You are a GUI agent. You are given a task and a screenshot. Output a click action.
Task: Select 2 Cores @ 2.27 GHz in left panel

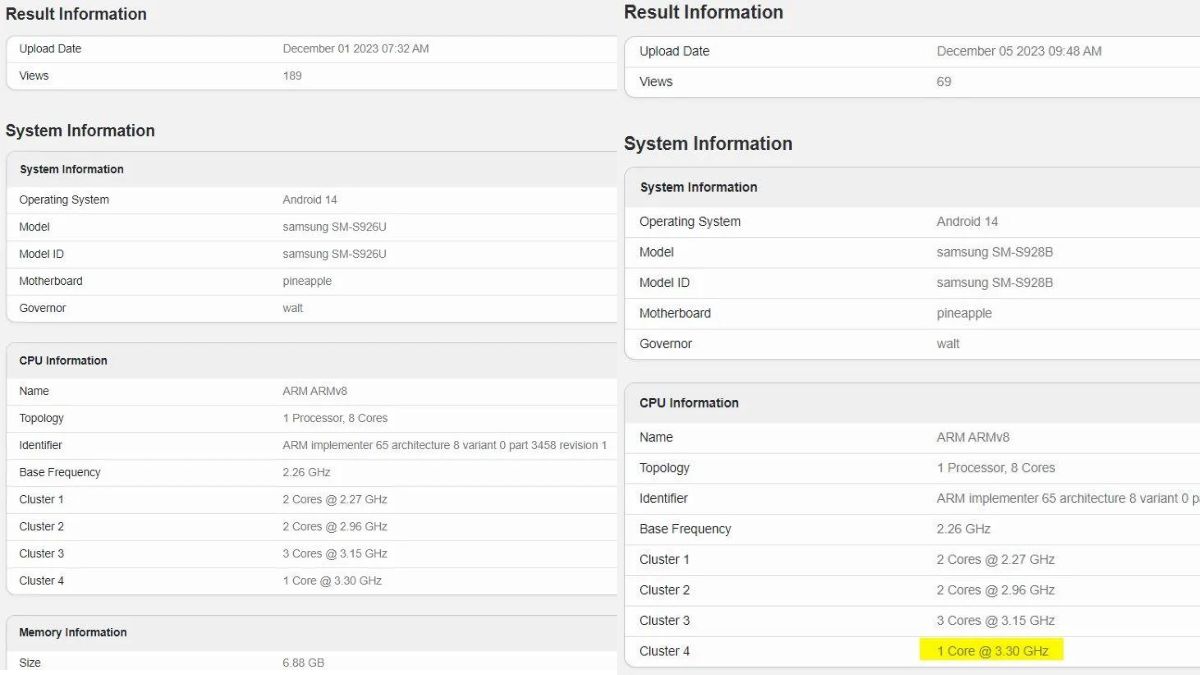click(x=335, y=499)
